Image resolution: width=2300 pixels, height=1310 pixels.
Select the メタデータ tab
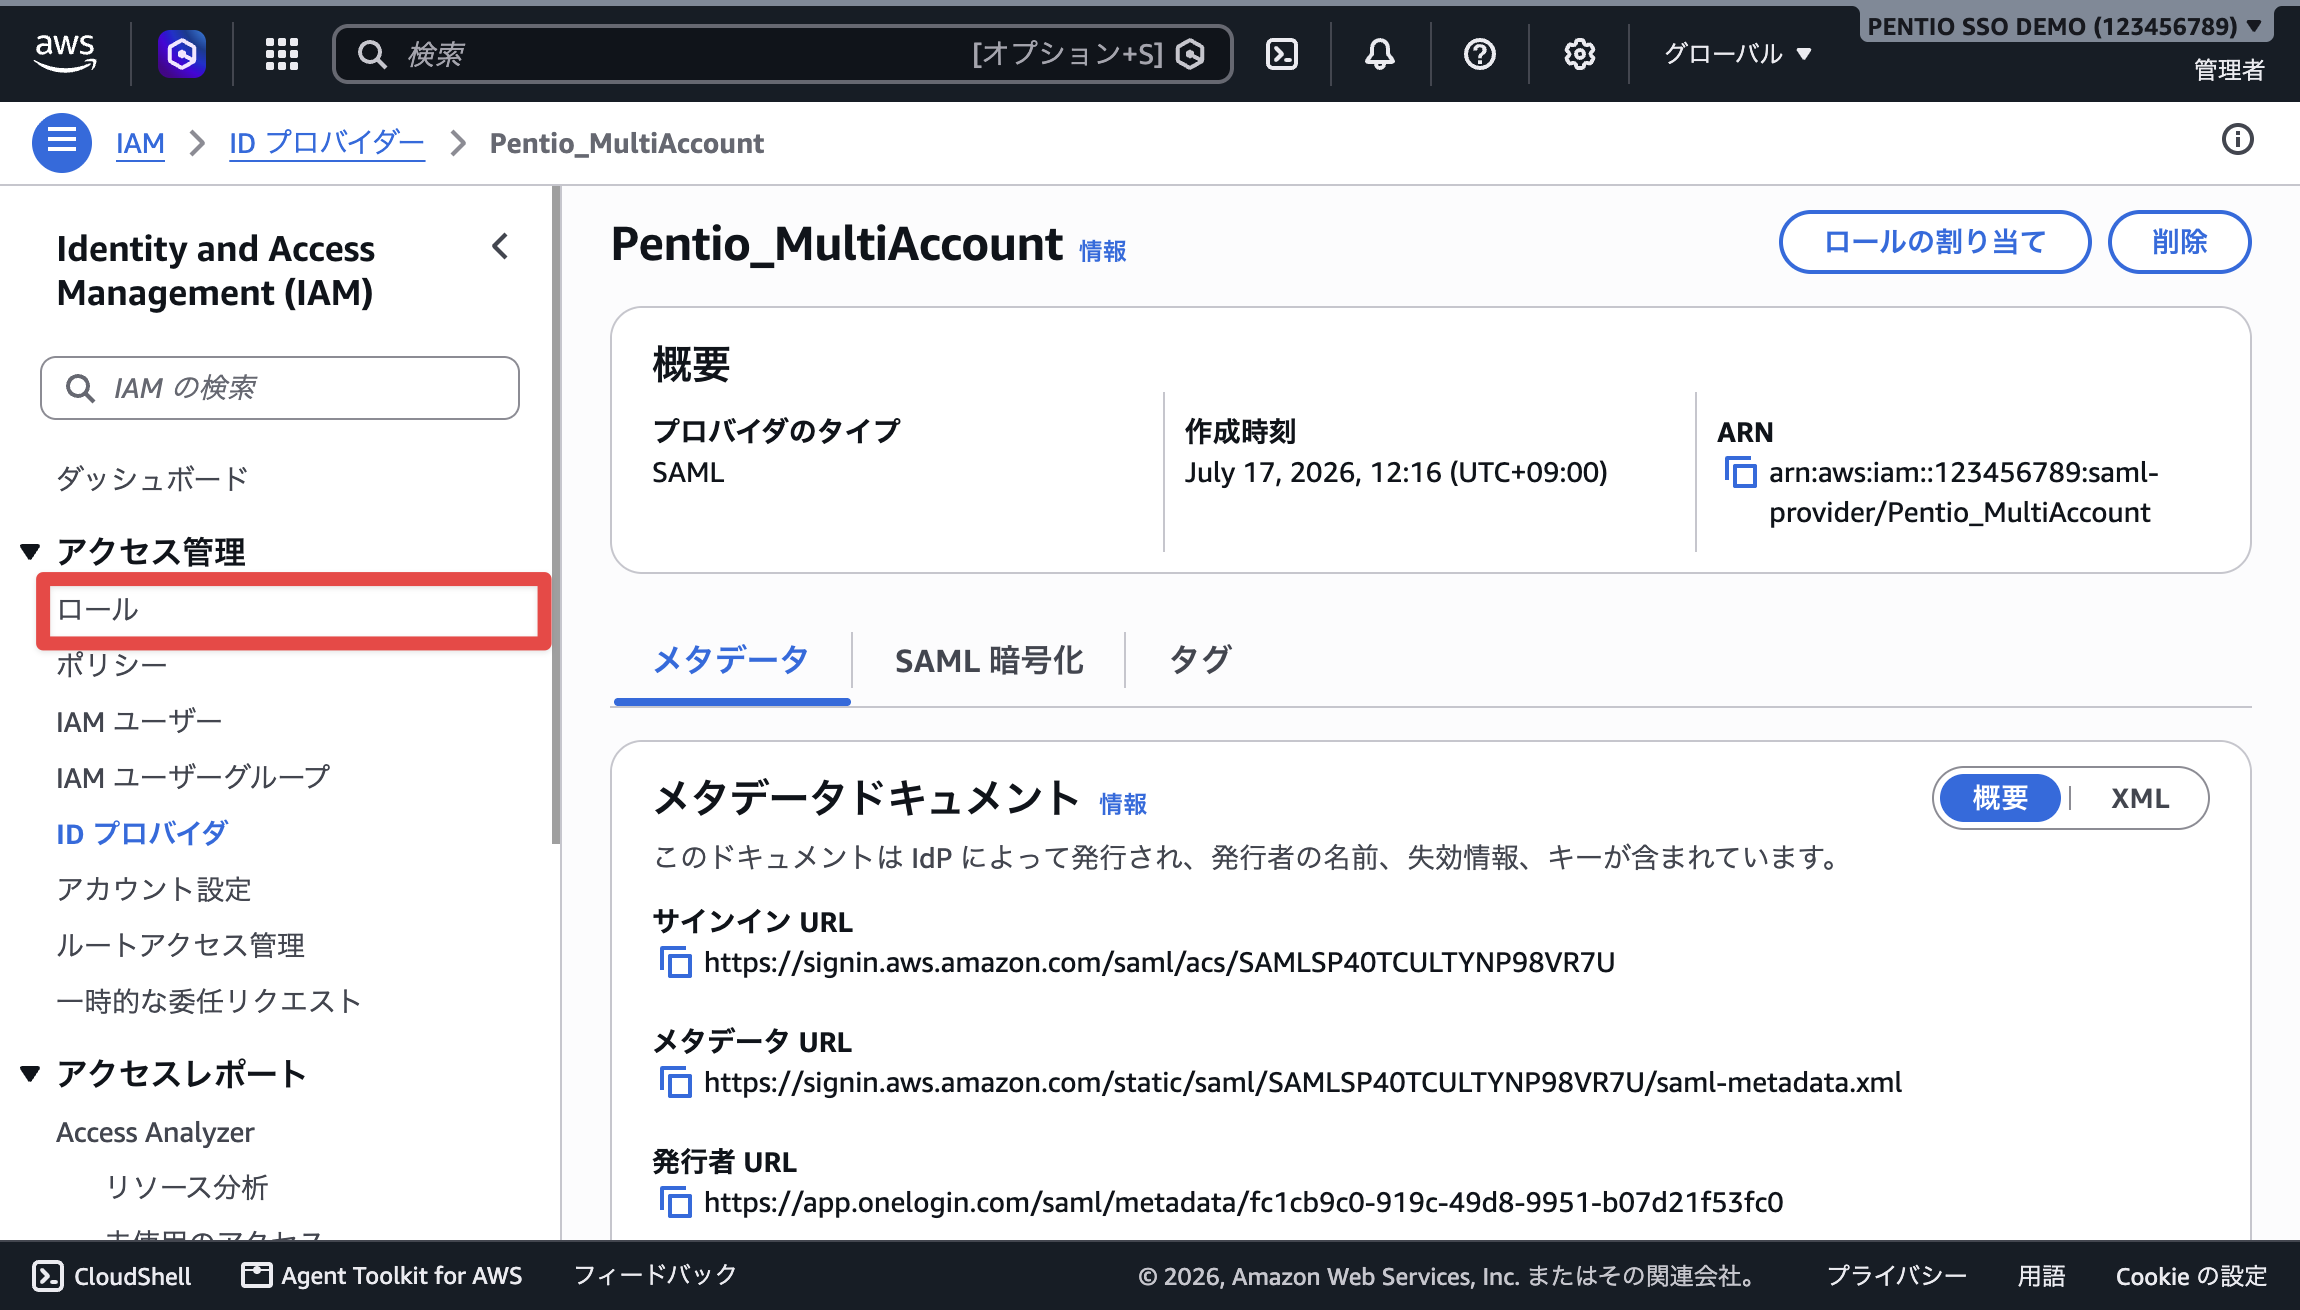[731, 661]
